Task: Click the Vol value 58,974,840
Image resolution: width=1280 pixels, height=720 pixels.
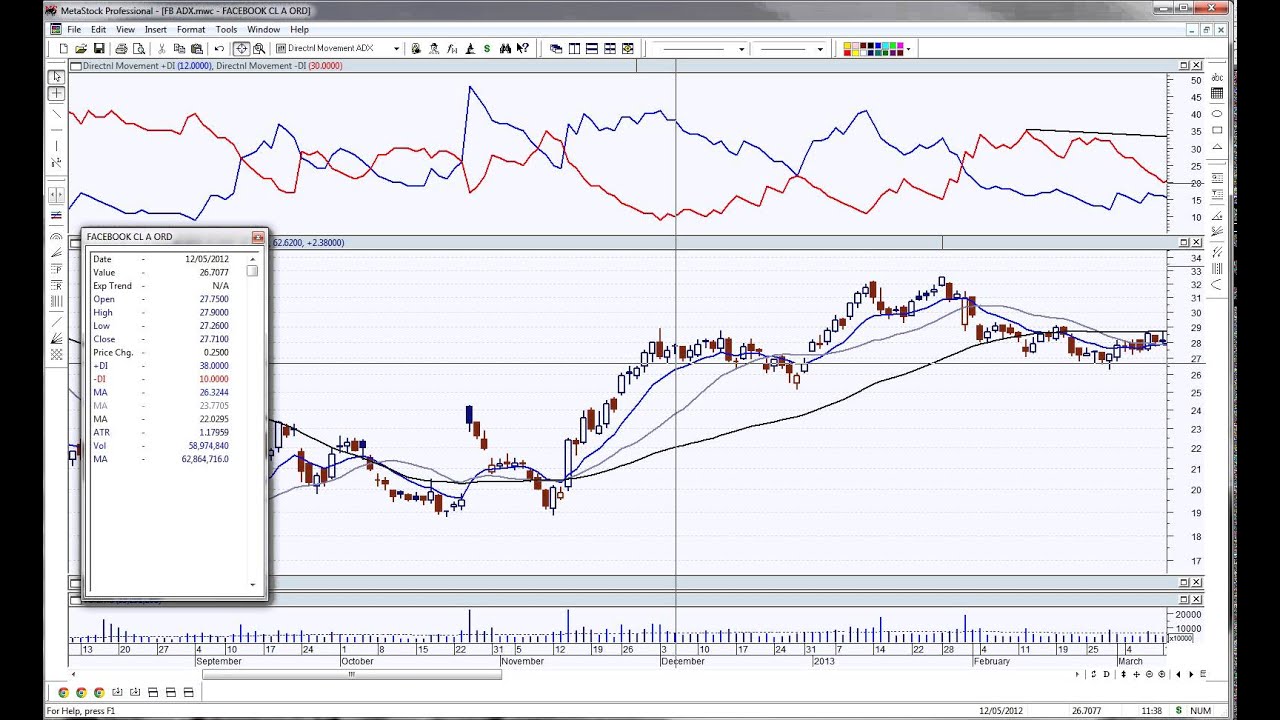Action: [209, 446]
